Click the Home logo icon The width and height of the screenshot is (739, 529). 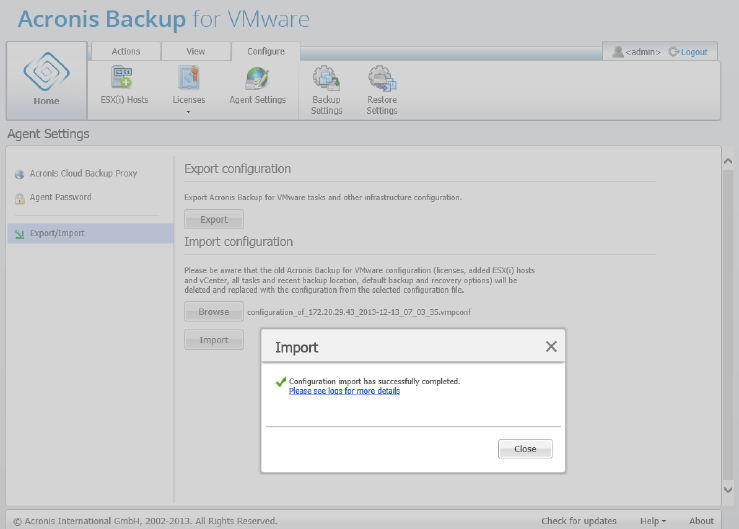tap(45, 73)
